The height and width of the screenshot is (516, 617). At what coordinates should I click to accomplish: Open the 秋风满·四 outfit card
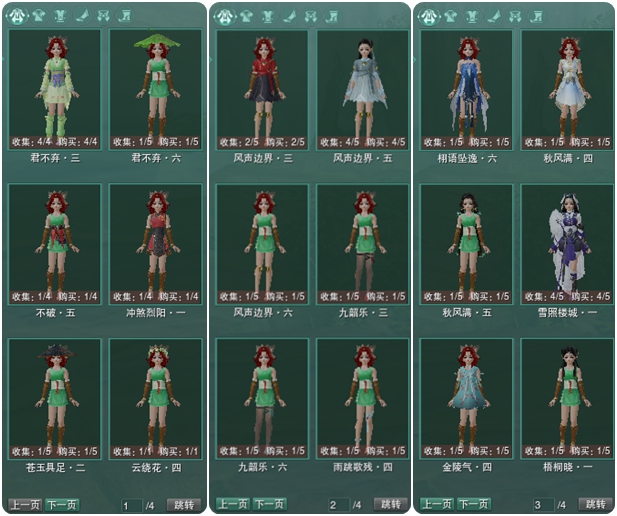click(x=567, y=90)
